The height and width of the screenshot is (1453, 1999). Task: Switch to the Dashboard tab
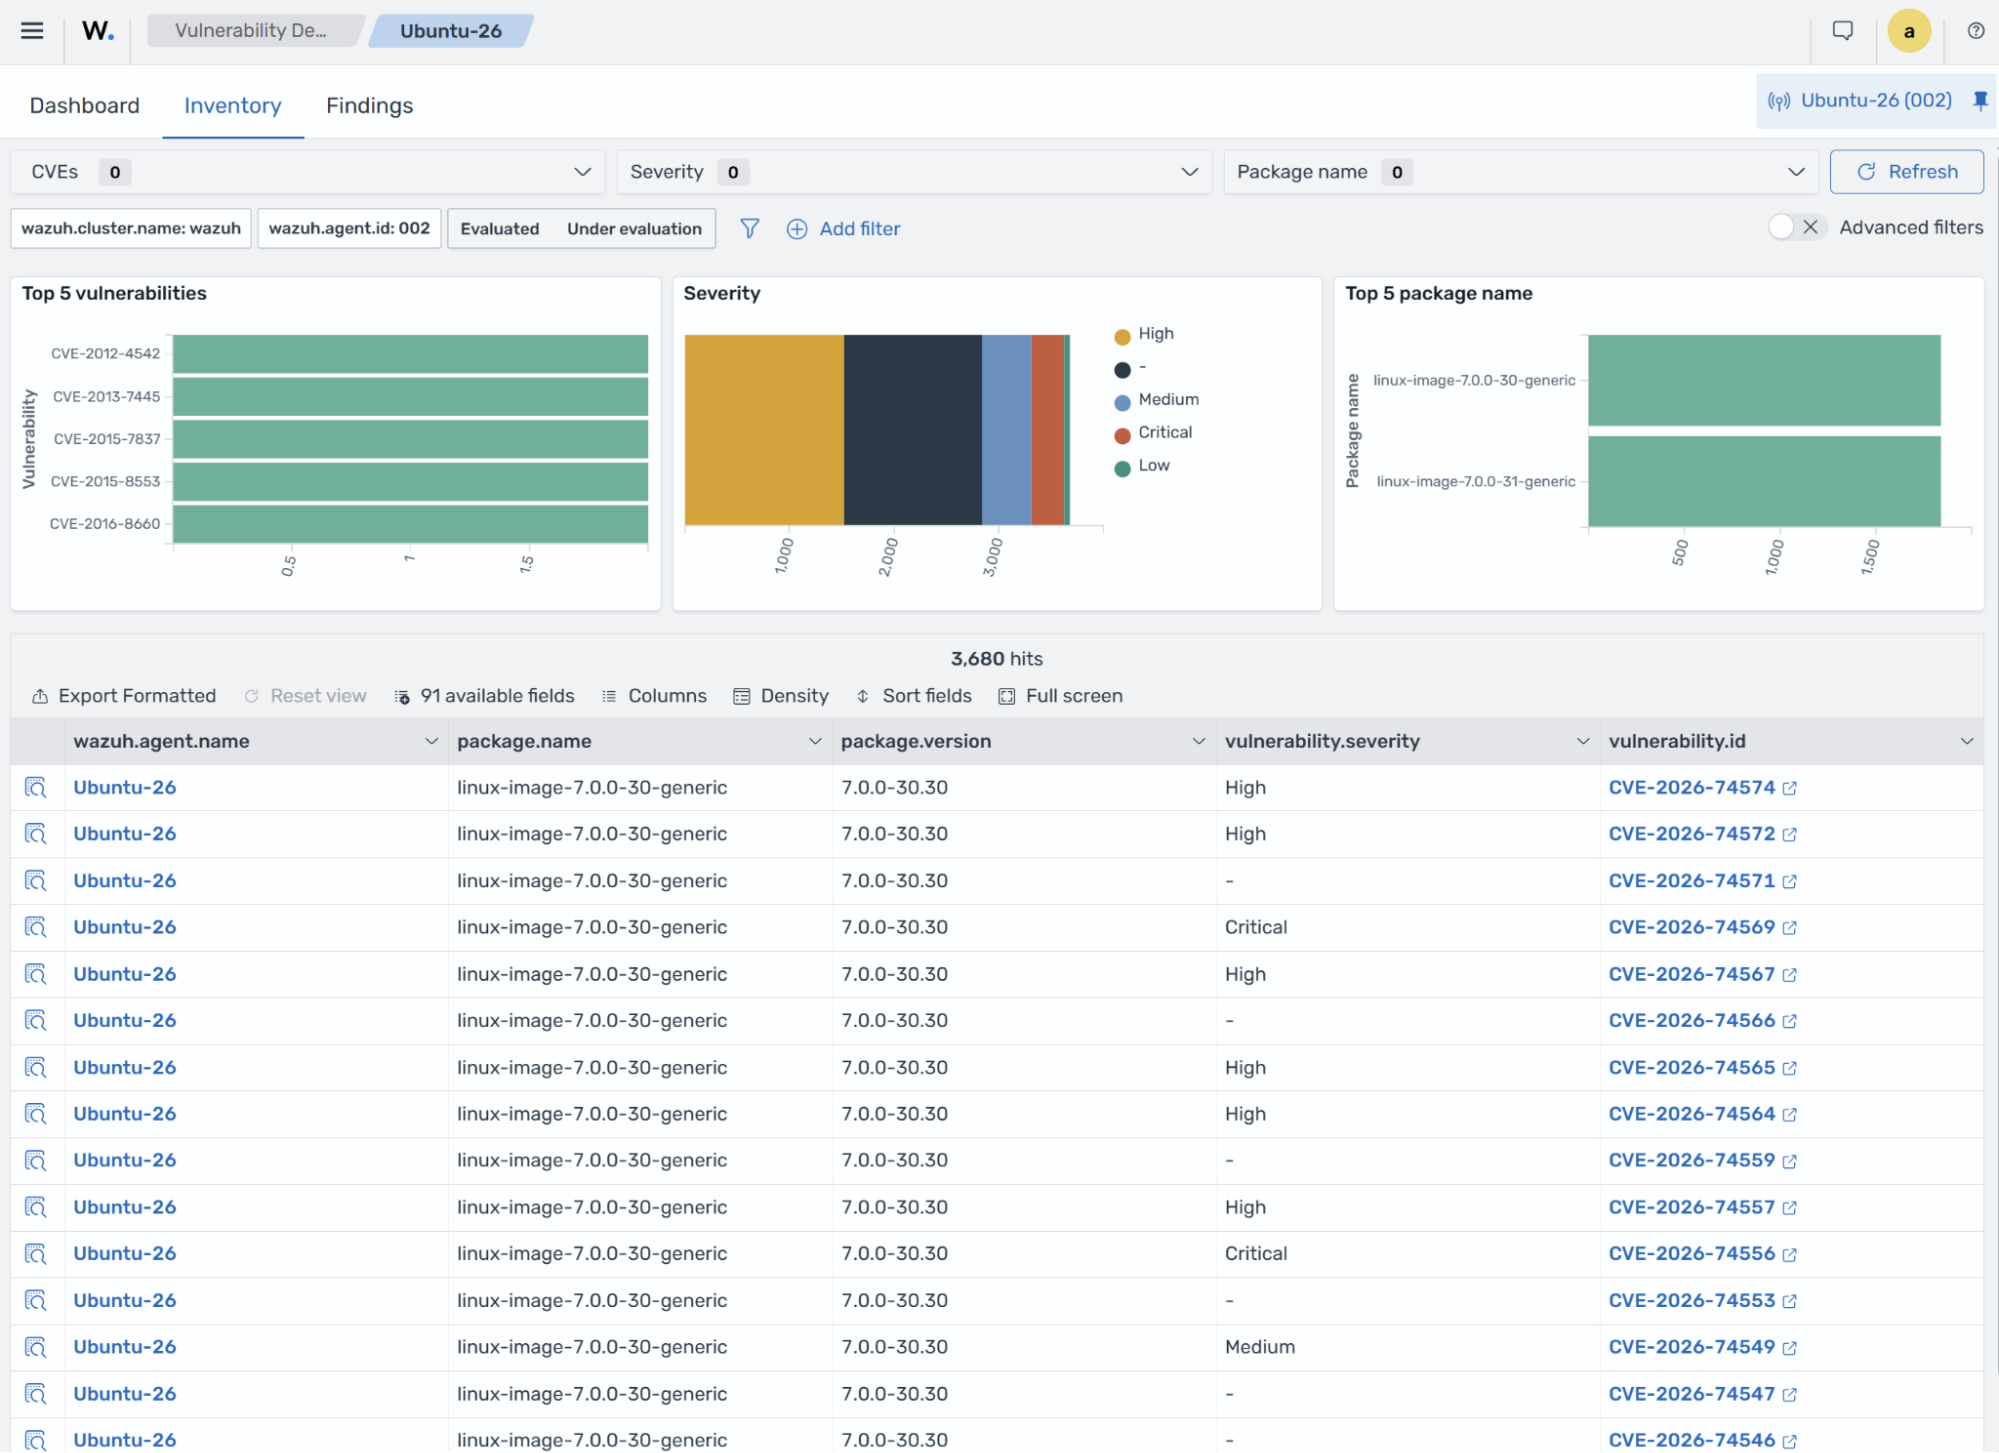(85, 106)
